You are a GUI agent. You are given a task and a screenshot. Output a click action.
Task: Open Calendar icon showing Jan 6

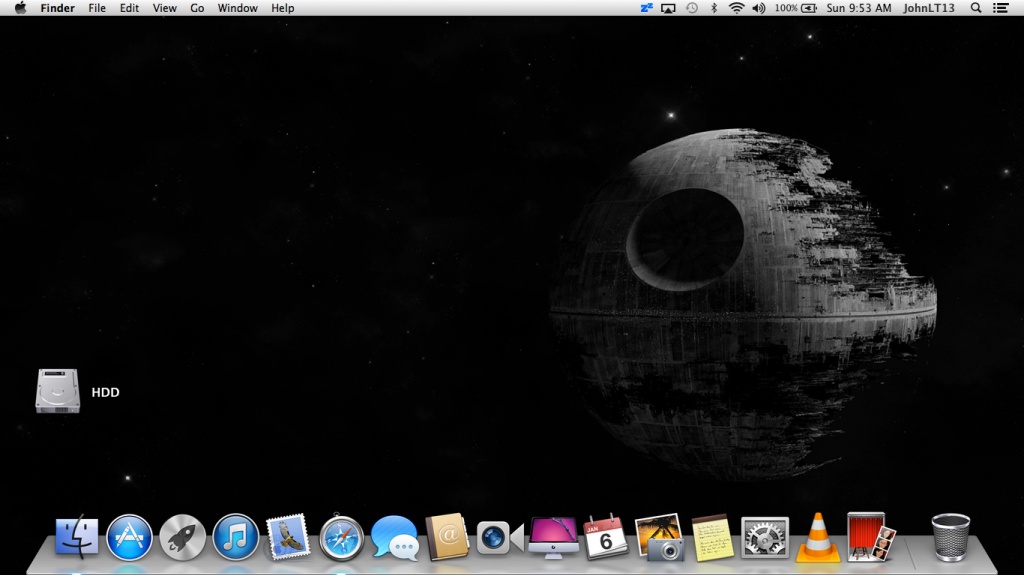(x=606, y=537)
